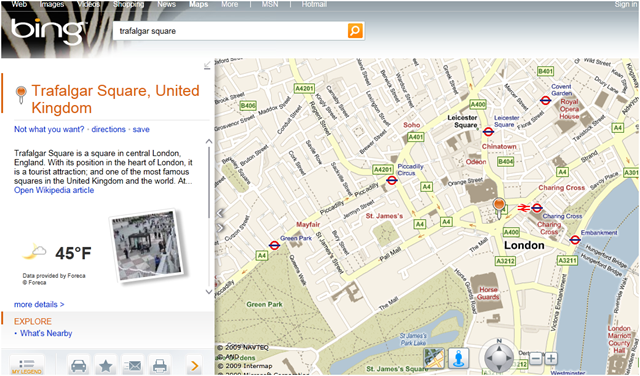Pan map north with compass up arrow
The height and width of the screenshot is (376, 640).
point(499,348)
